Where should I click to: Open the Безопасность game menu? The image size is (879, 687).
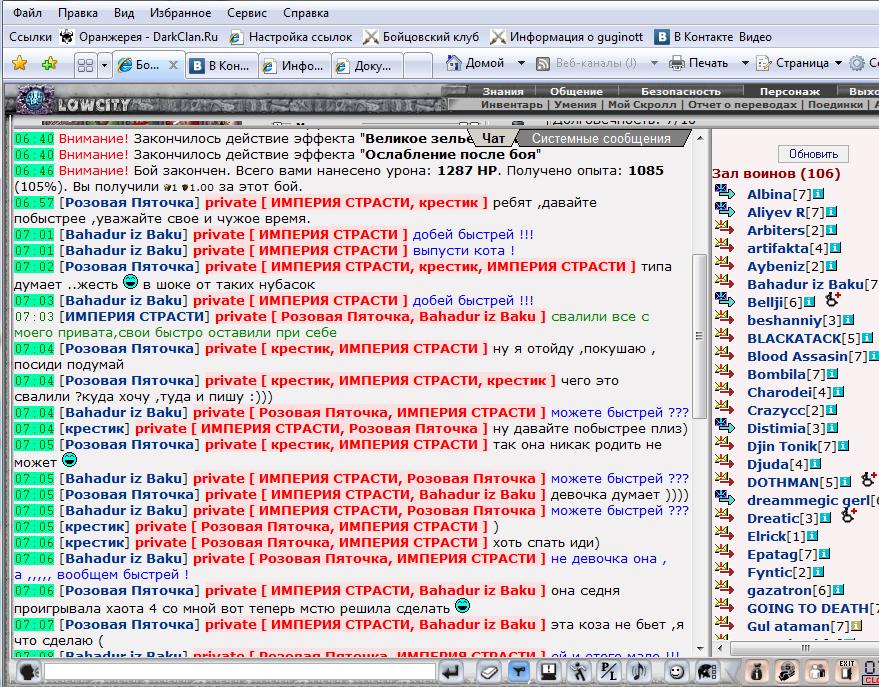(x=681, y=91)
